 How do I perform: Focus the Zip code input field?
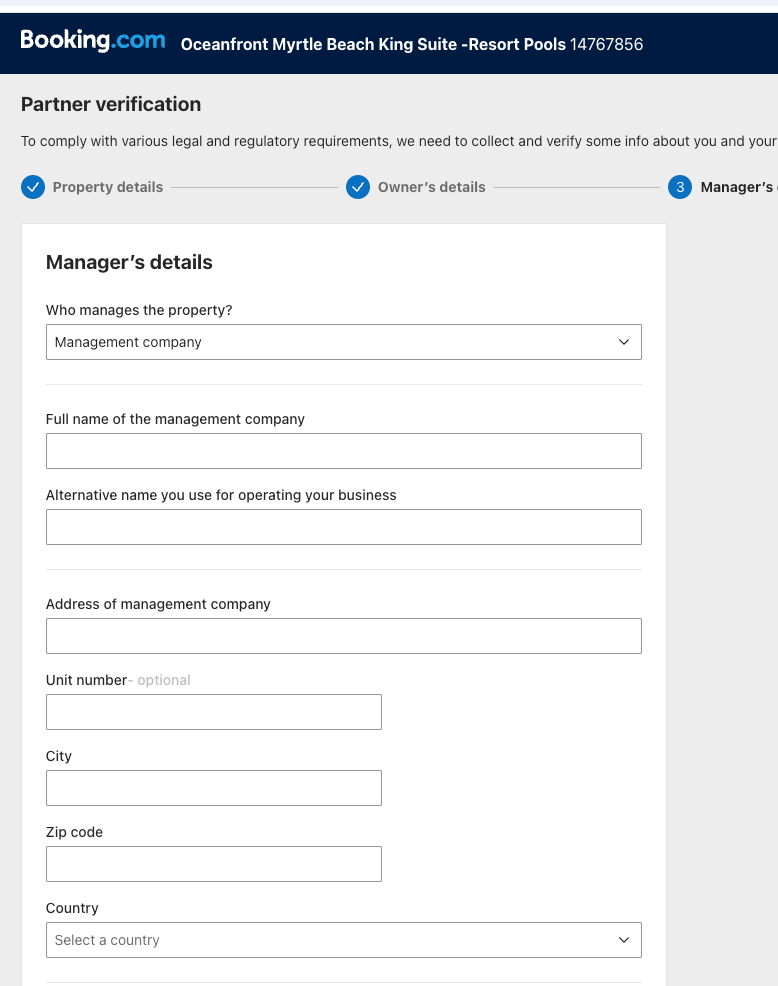tap(214, 864)
